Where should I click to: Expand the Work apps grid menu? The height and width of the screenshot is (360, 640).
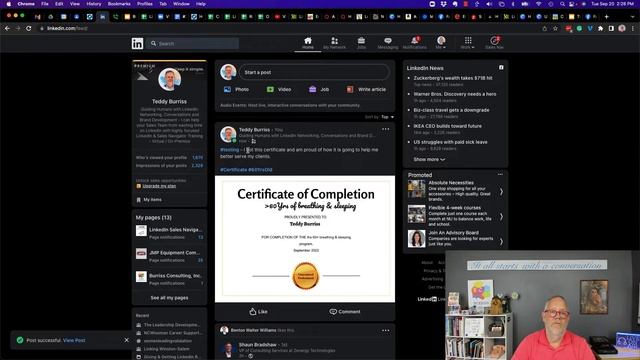tap(468, 43)
